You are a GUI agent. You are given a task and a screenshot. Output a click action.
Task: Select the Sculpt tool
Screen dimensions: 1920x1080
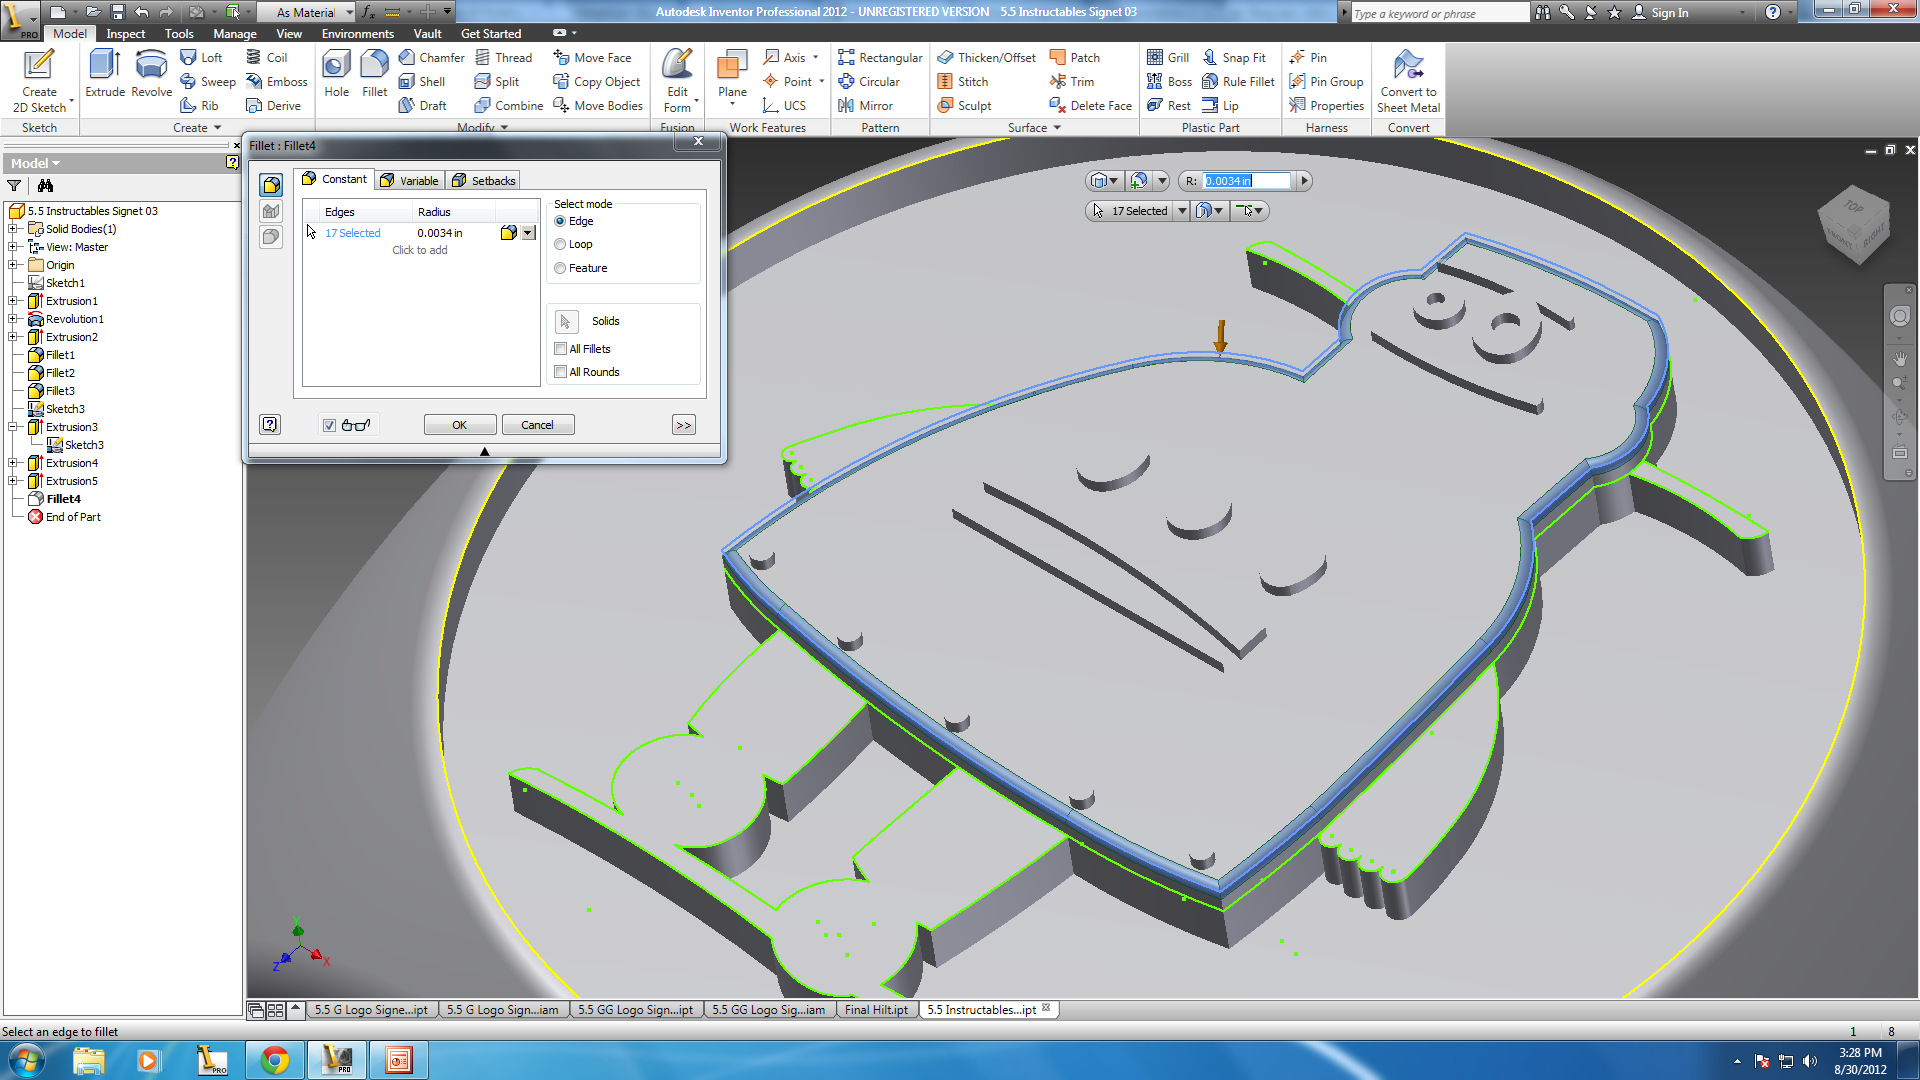pyautogui.click(x=964, y=106)
